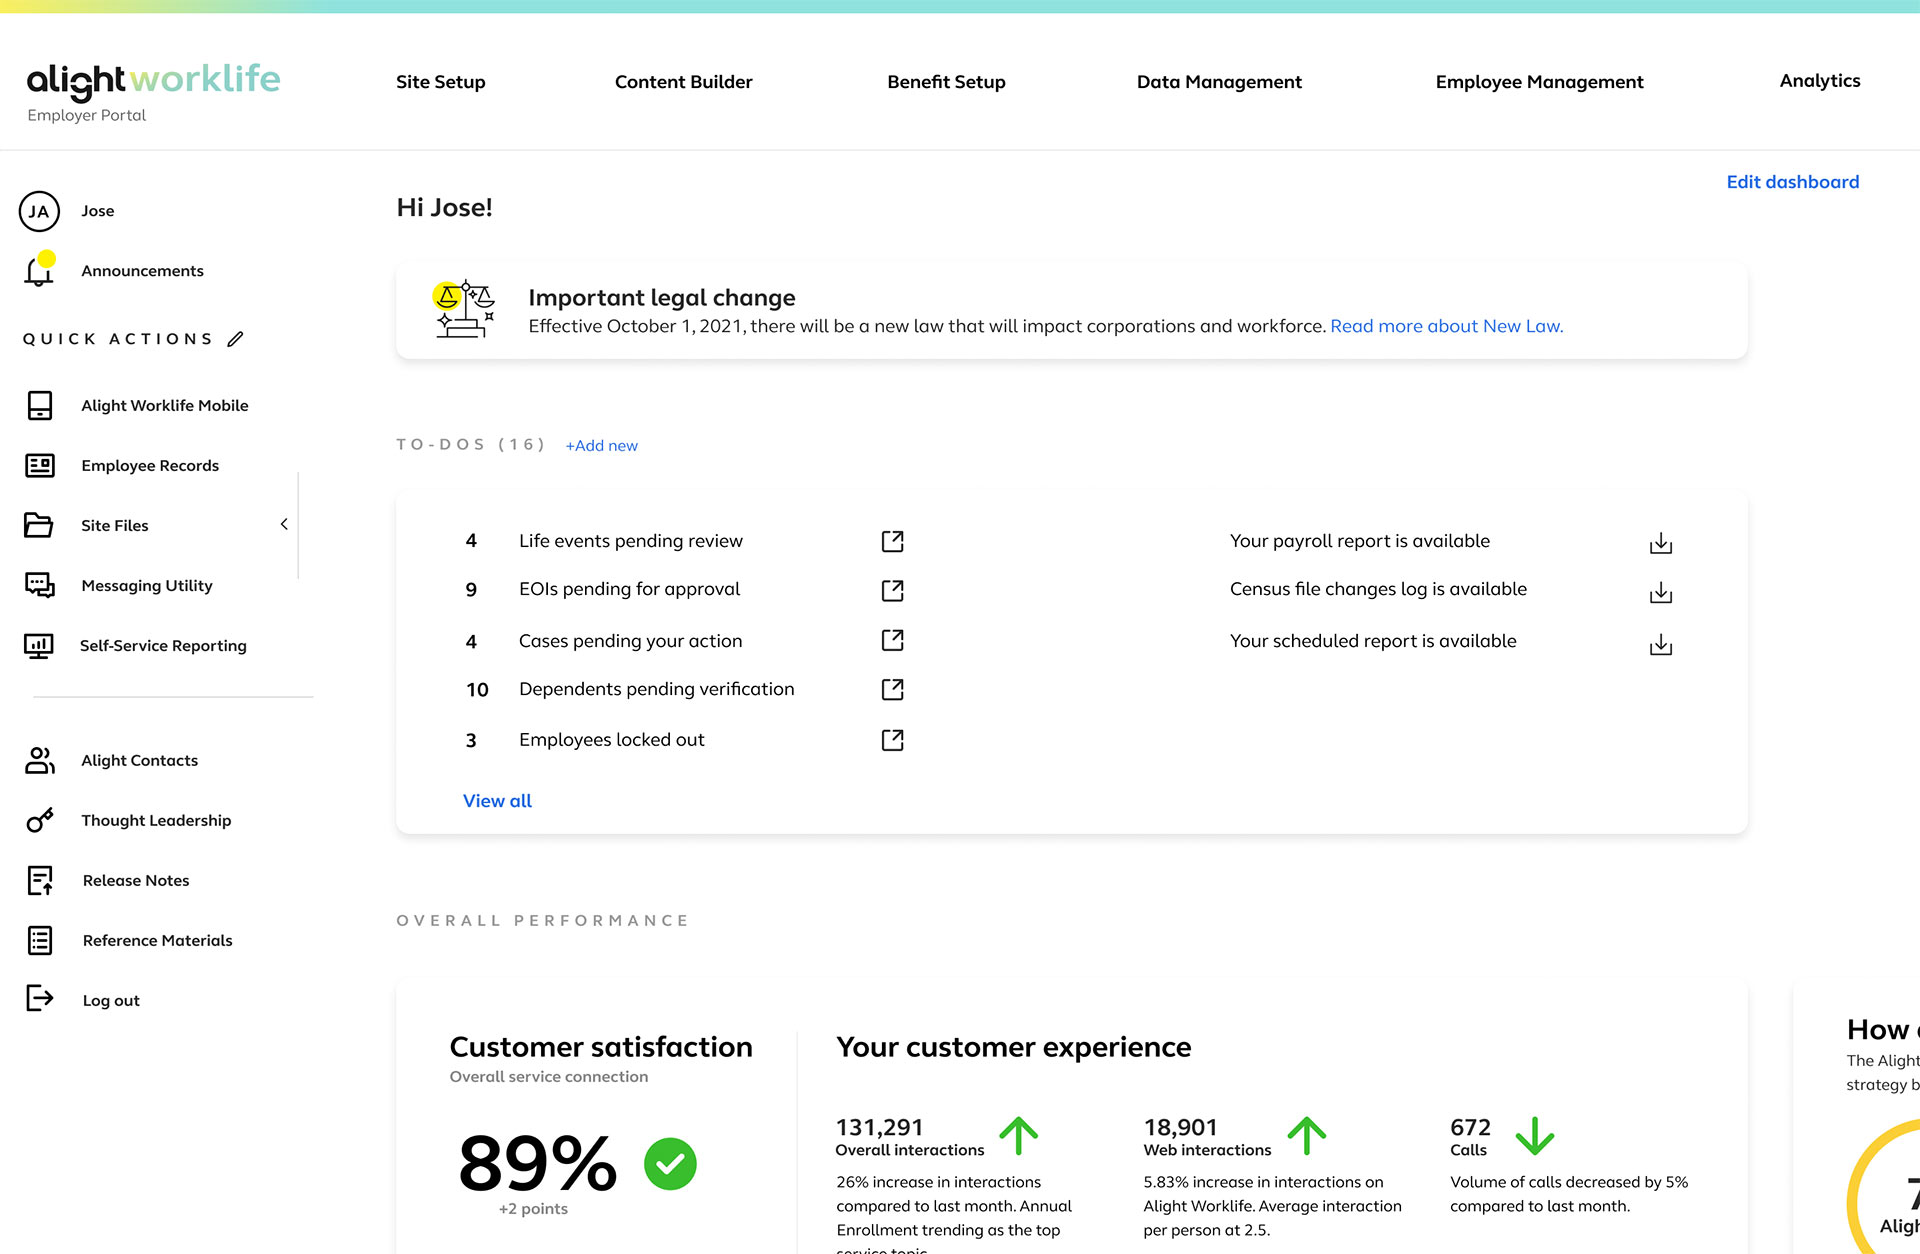Screen dimensions: 1920x1254
Task: Click the log out icon
Action: click(x=39, y=999)
